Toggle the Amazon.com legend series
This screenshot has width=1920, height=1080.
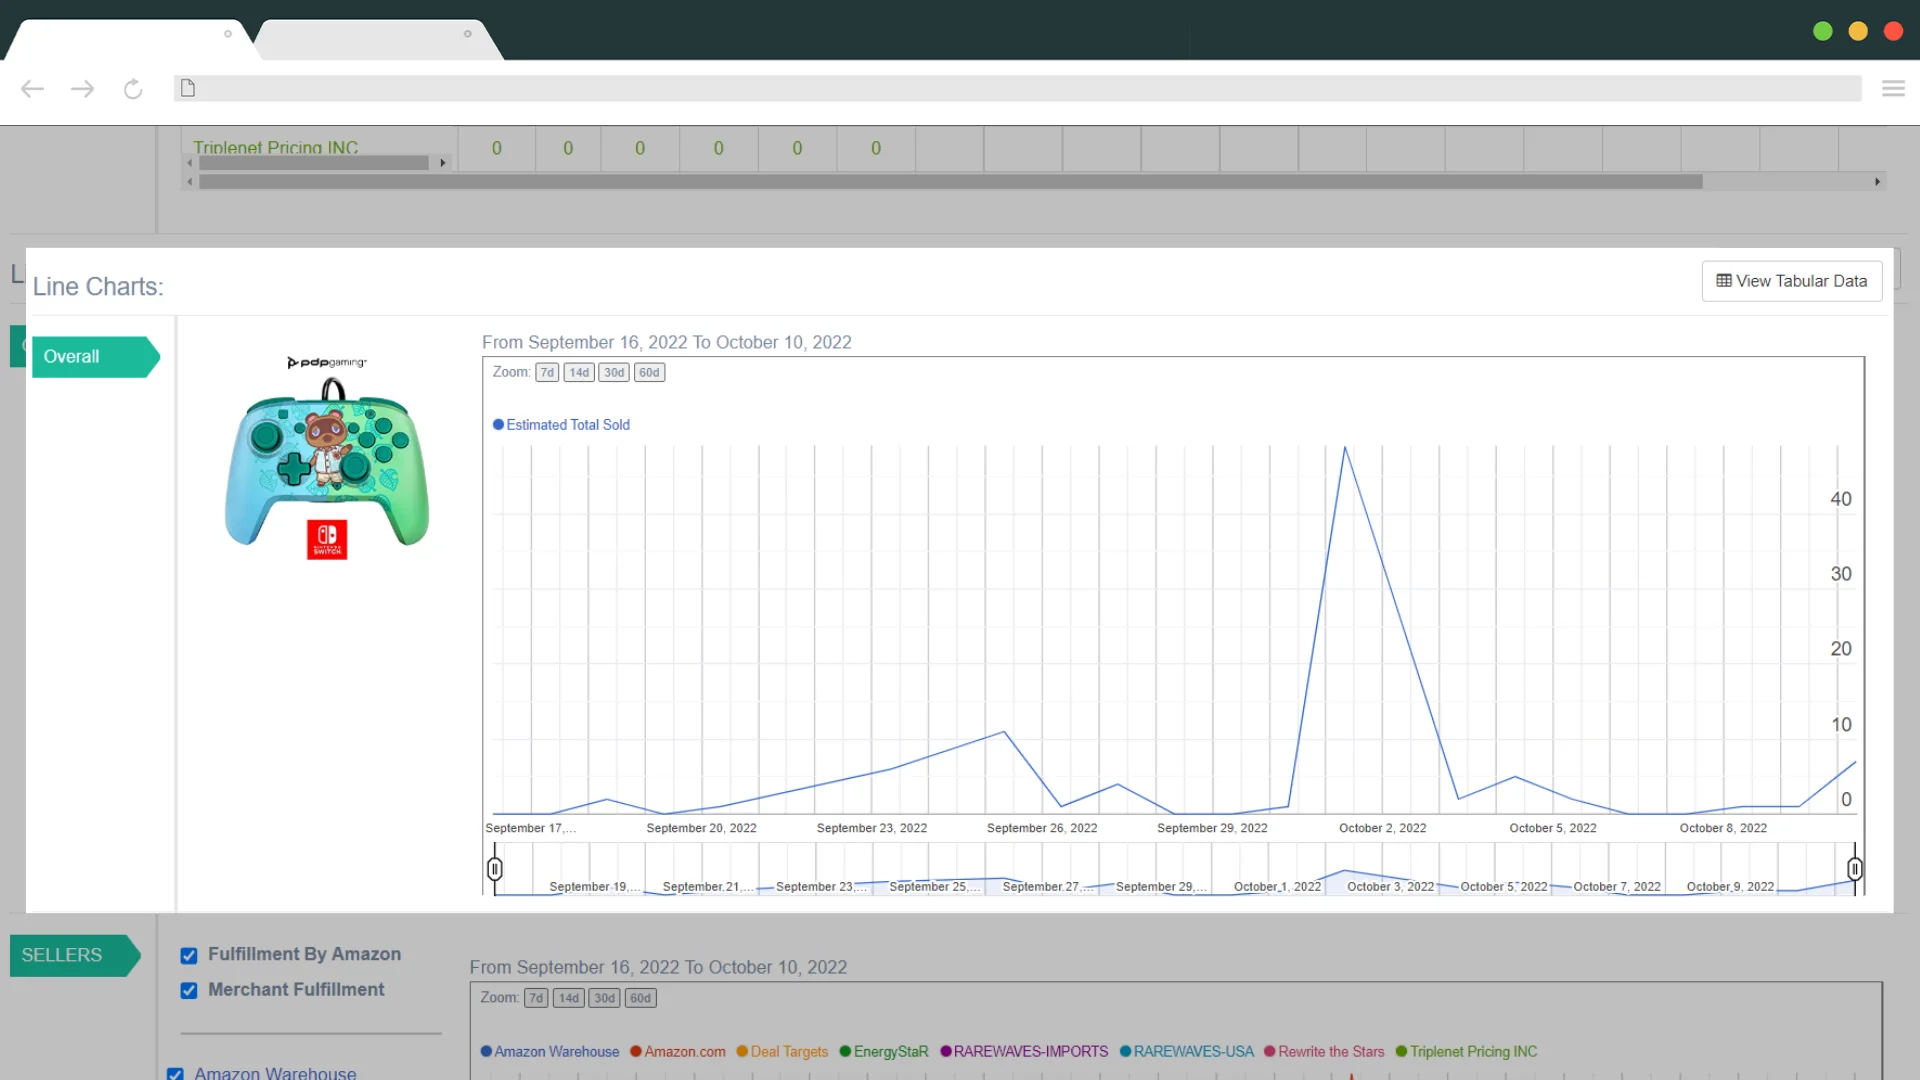click(x=678, y=1052)
